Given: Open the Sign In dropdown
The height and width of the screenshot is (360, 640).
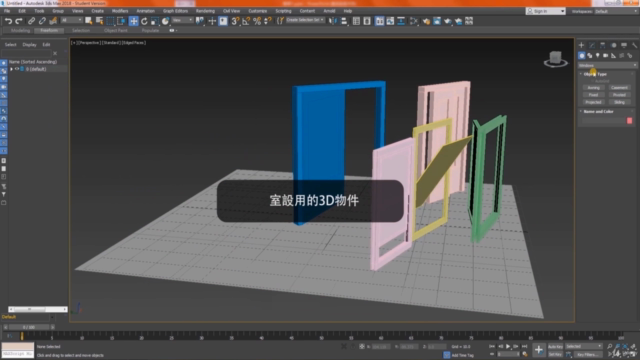Looking at the screenshot, I should [x=546, y=11].
